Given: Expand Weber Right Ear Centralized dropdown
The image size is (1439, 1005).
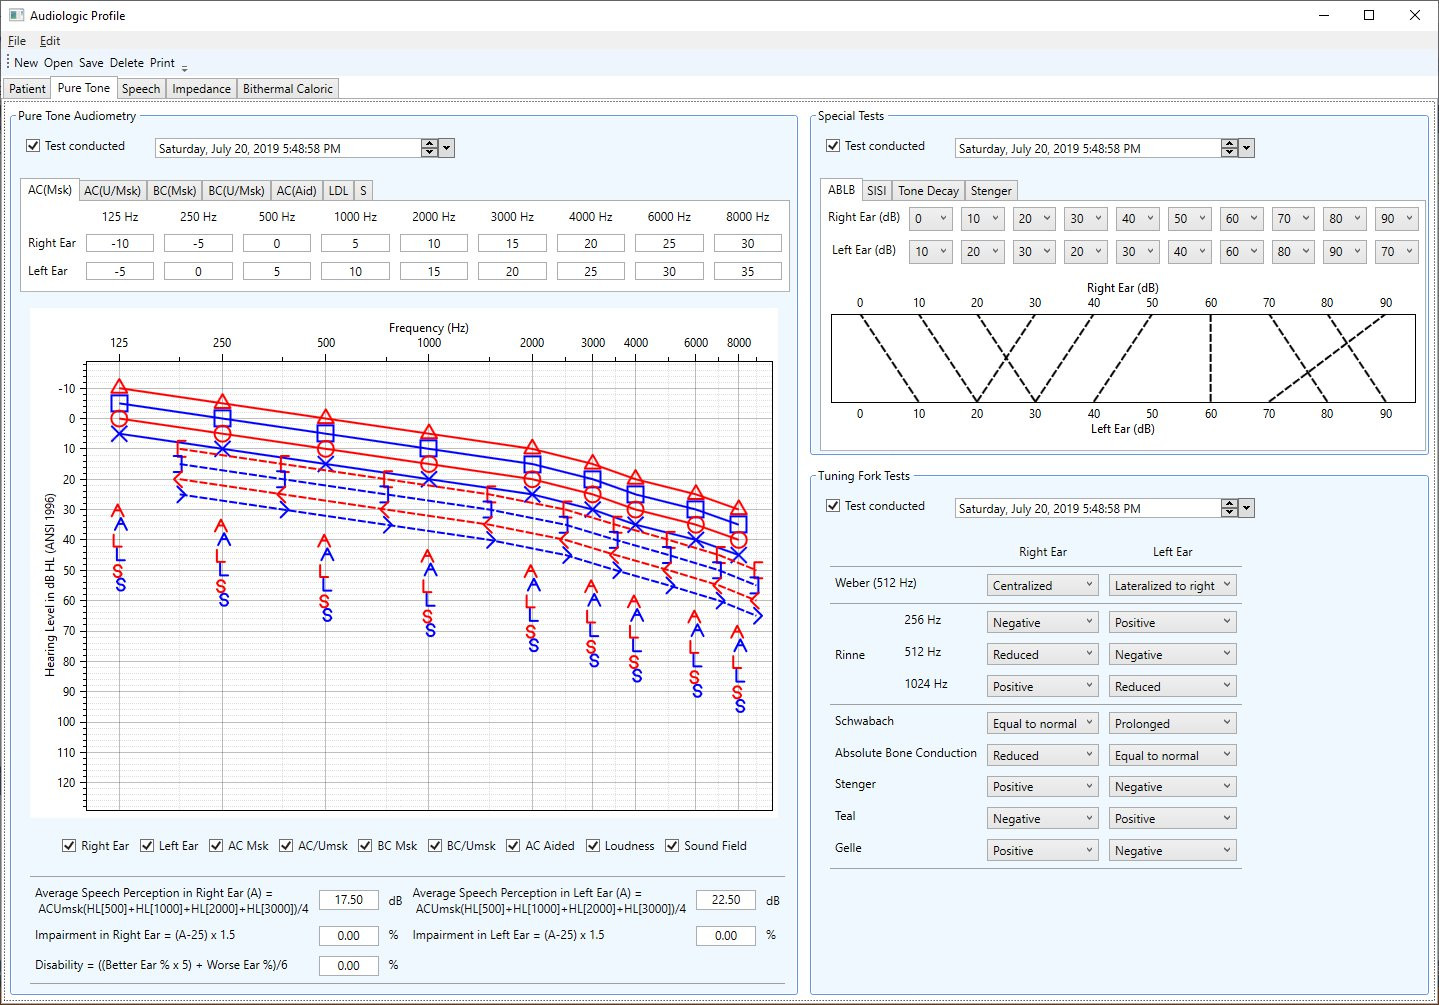Looking at the screenshot, I should [1043, 586].
